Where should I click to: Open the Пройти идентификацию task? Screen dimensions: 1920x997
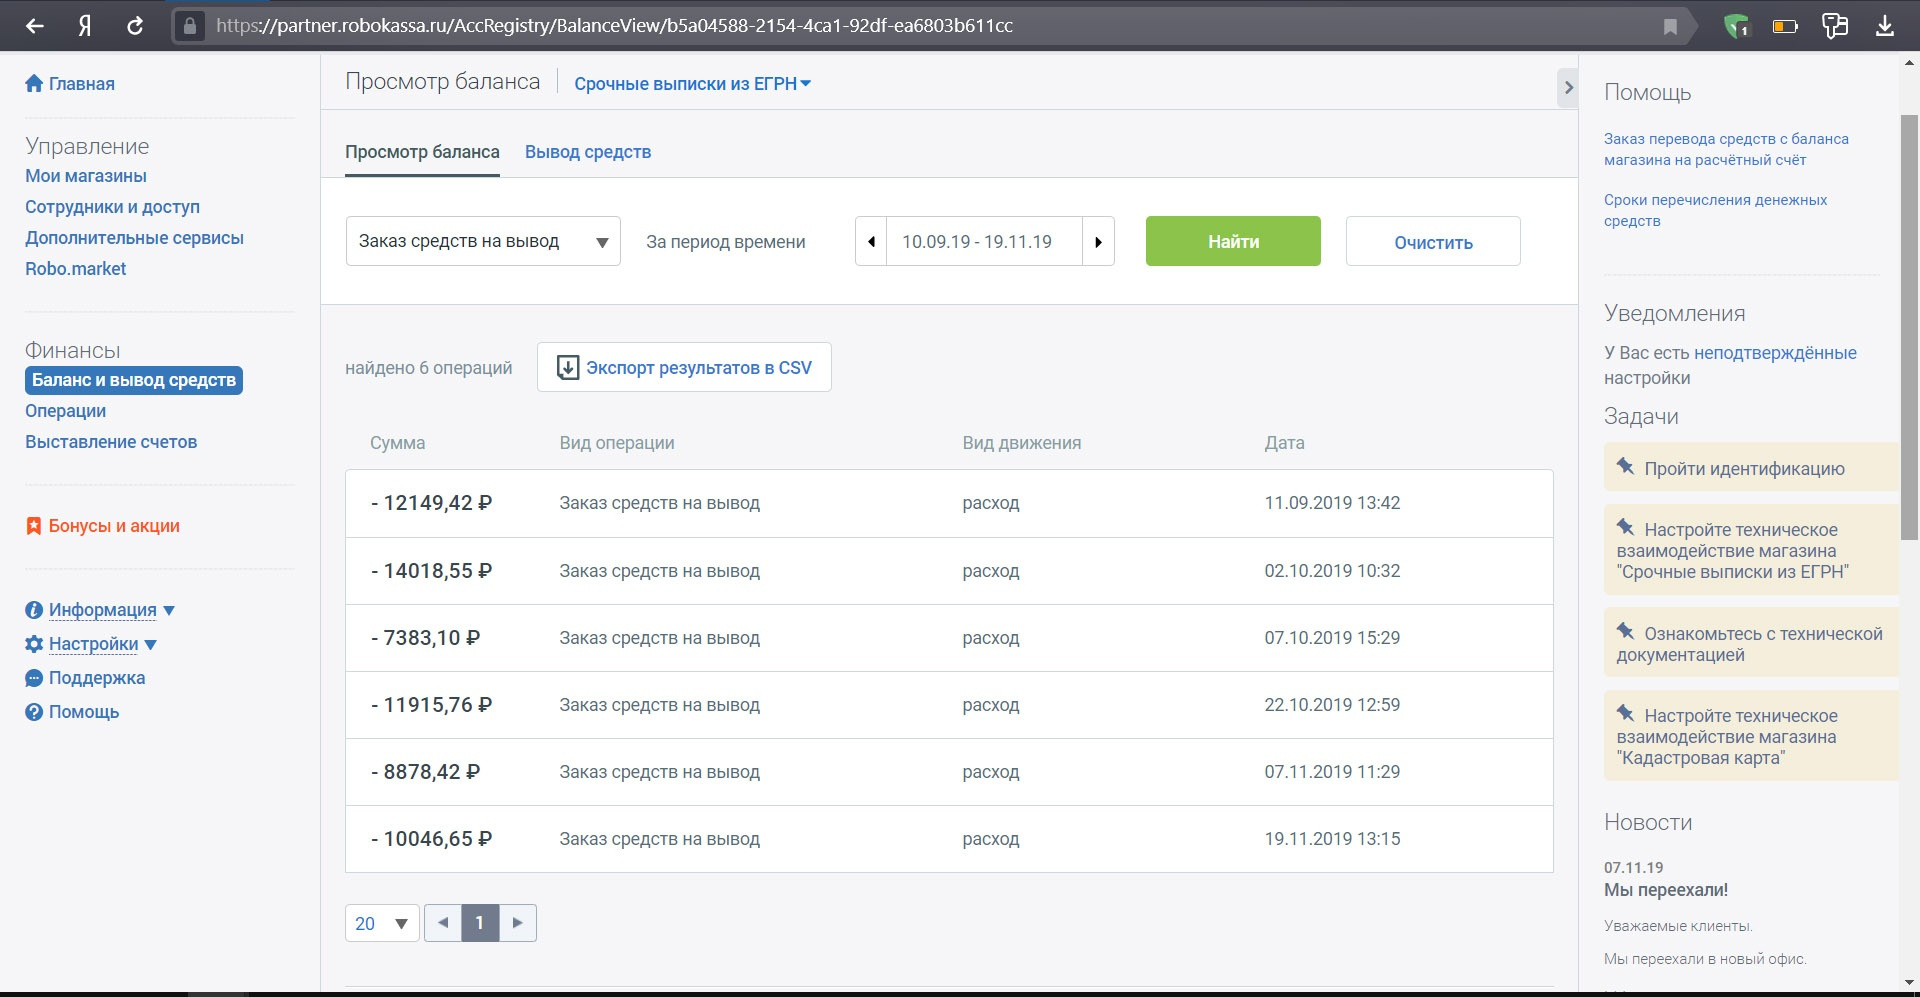tap(1744, 469)
